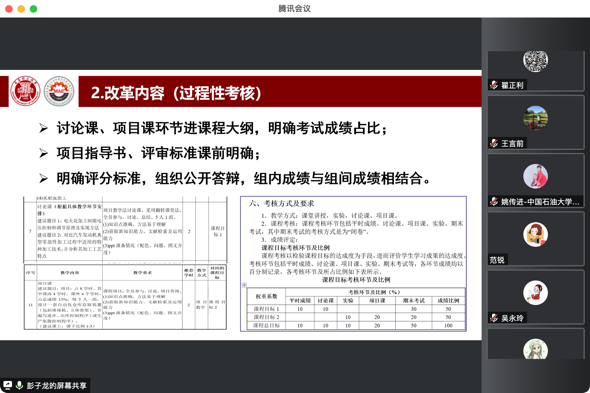Click the green microphone icon beside 彭子龙

pos(20,385)
